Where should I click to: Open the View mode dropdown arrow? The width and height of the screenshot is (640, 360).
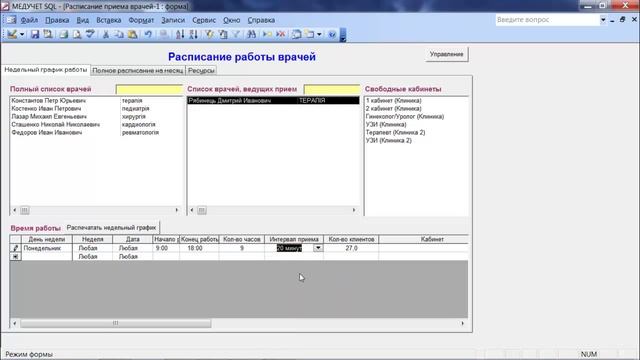coord(22,35)
